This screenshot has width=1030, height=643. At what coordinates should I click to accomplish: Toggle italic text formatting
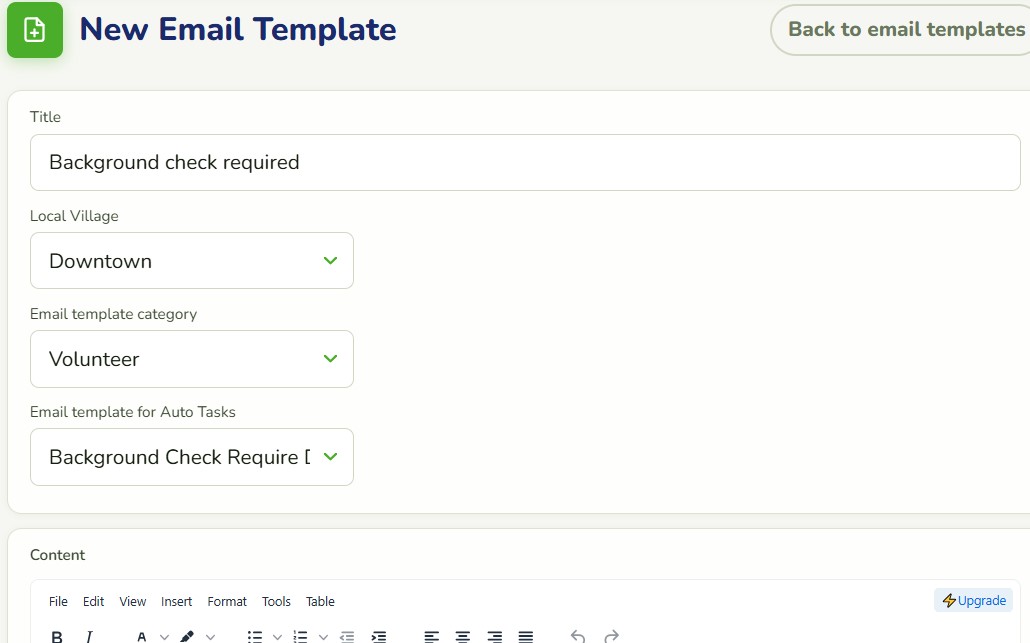coord(89,636)
